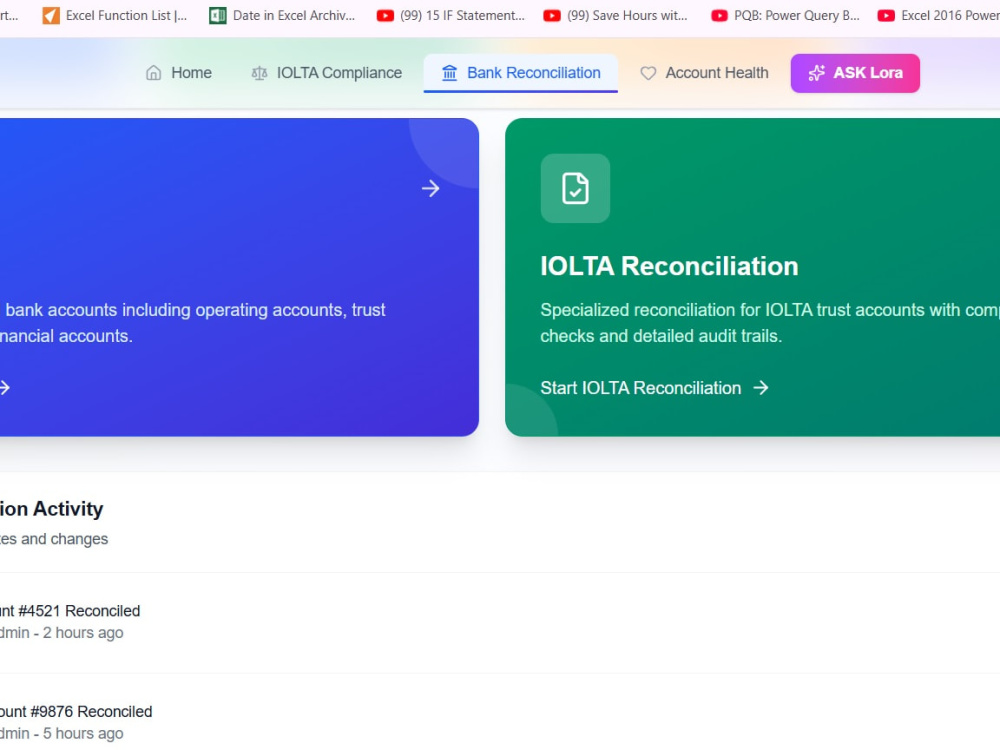Click the document check icon on green card
This screenshot has height=750, width=1000.
(575, 188)
